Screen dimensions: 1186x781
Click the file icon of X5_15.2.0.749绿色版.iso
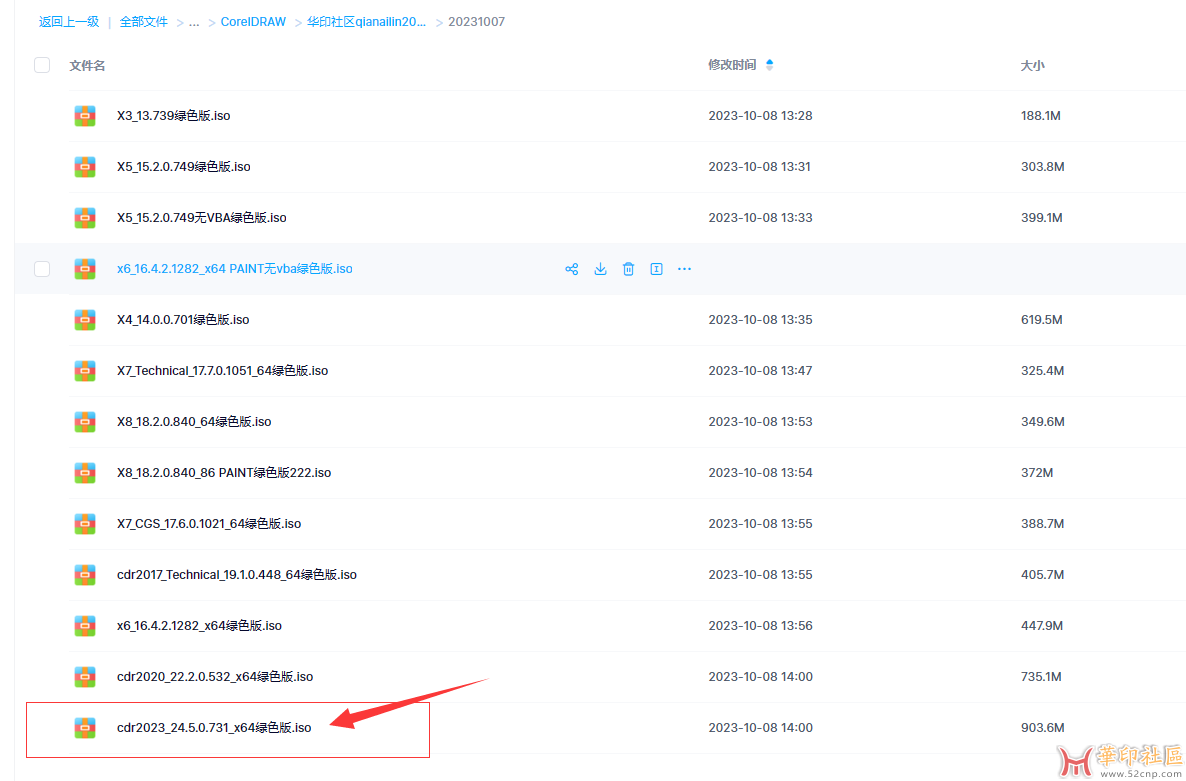coord(85,167)
